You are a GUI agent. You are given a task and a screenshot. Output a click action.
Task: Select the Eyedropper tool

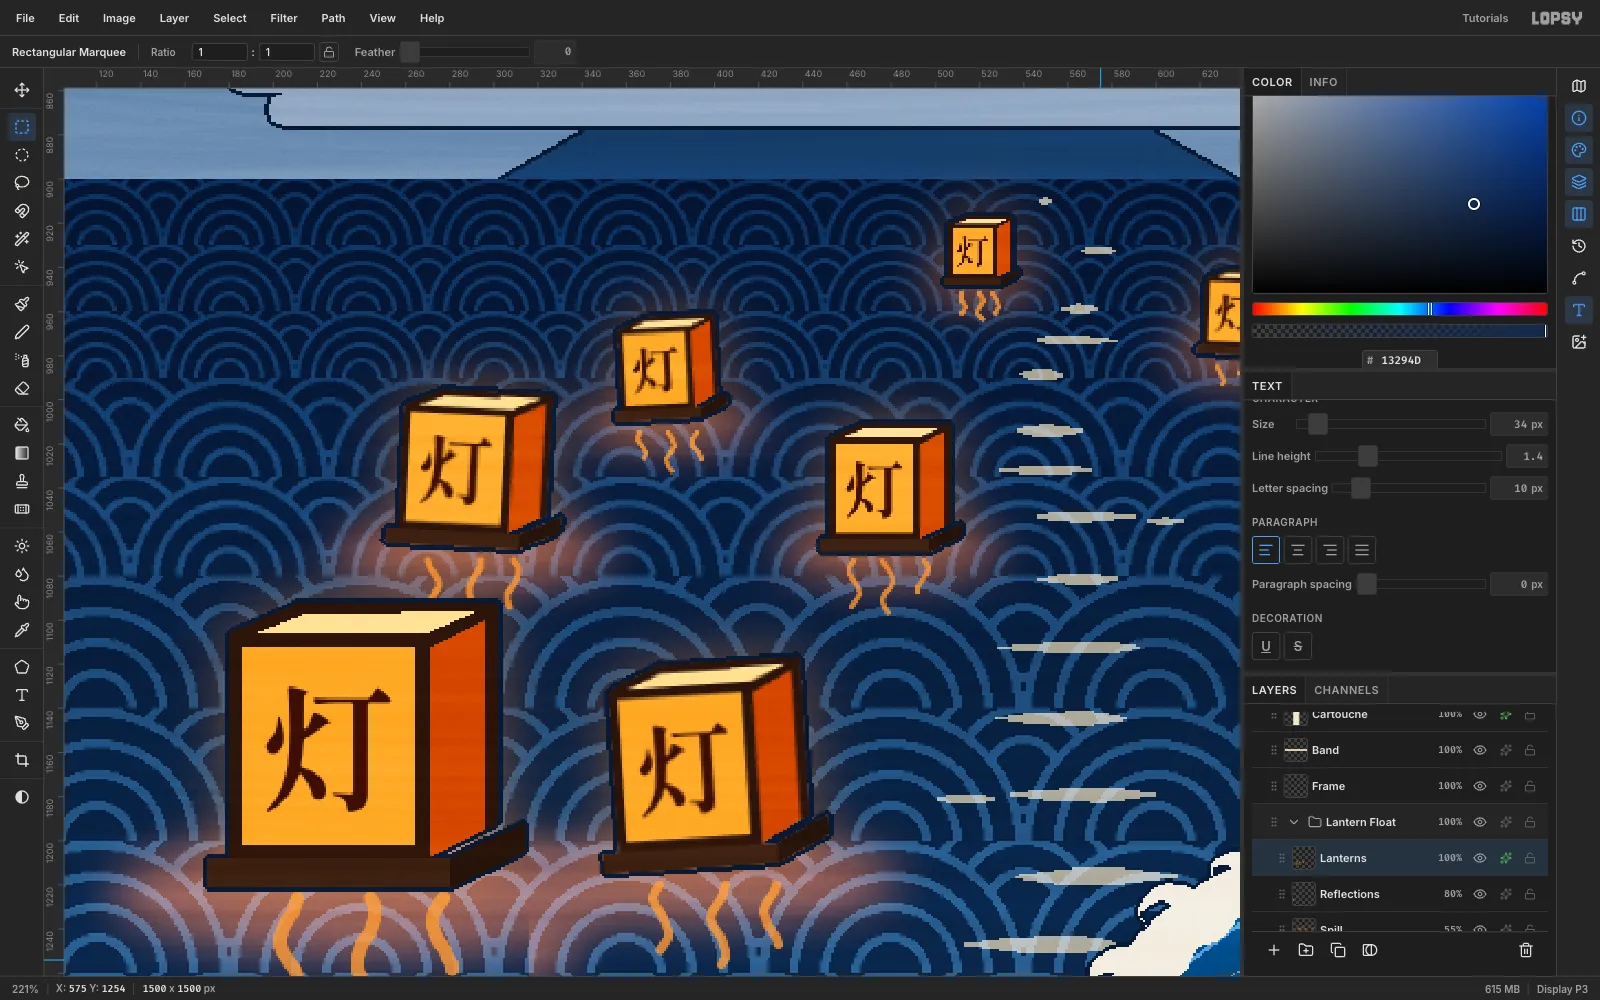point(22,630)
